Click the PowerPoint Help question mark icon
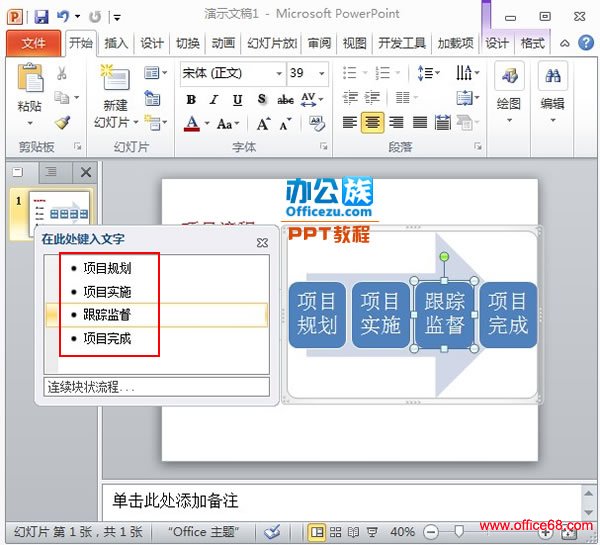 coord(586,43)
